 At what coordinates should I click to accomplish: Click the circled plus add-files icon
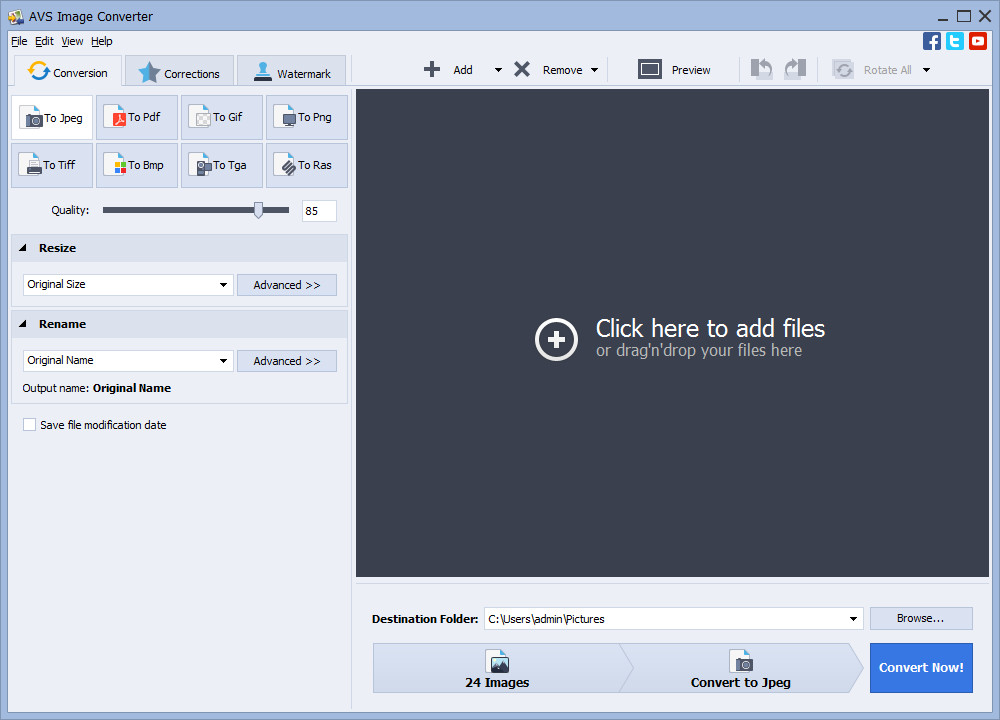pos(556,339)
